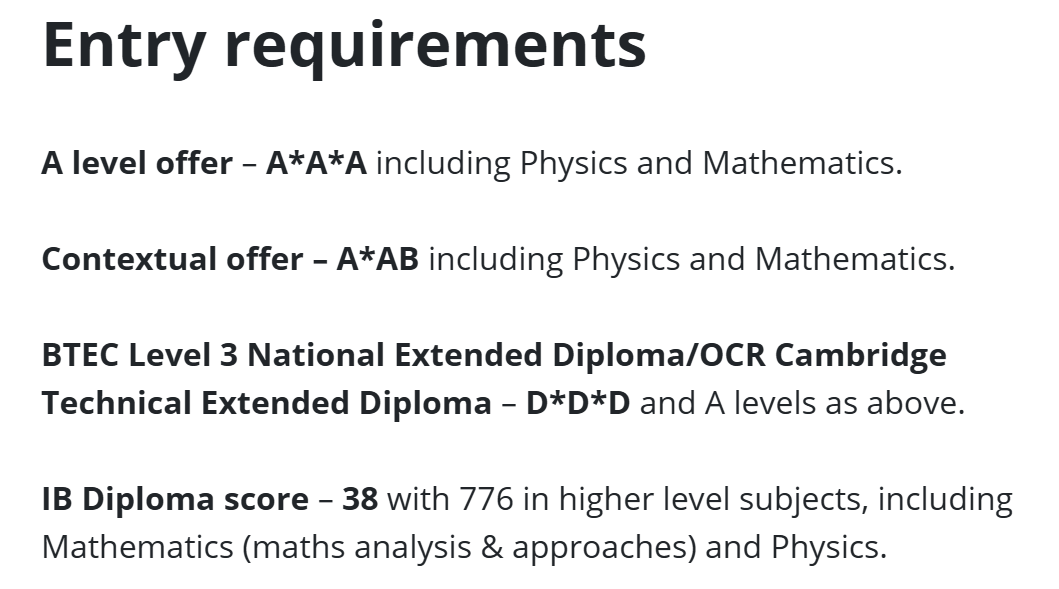Select the A*A*A grade text
Viewport: 1059px width, 589px height.
pyautogui.click(x=316, y=163)
